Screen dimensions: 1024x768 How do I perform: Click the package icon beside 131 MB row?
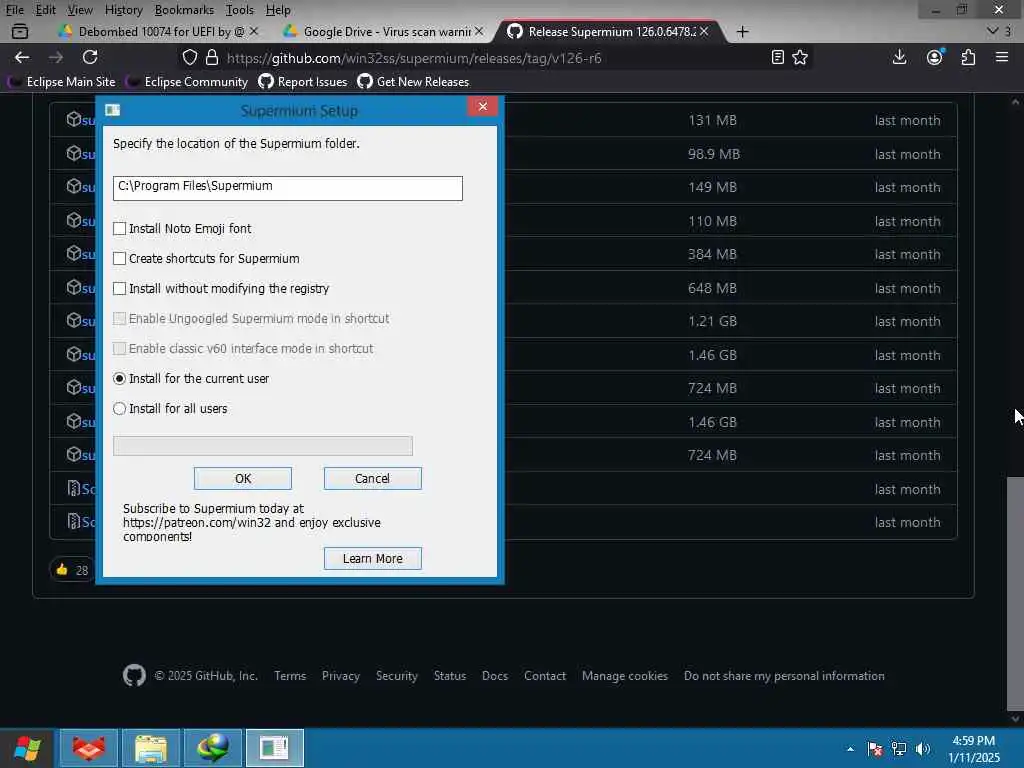click(x=73, y=120)
